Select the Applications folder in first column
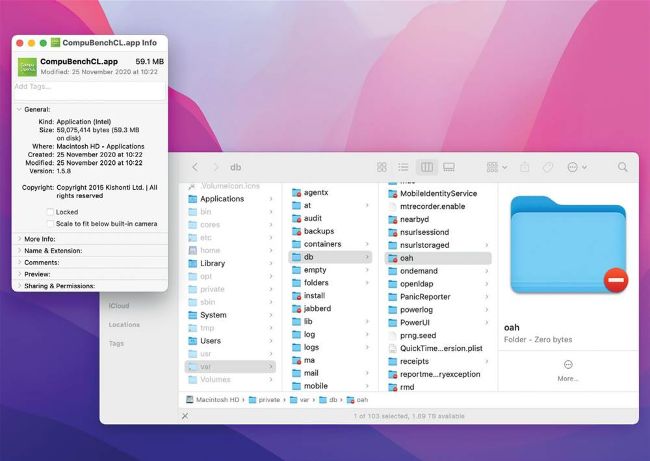This screenshot has height=461, width=650. (221, 199)
